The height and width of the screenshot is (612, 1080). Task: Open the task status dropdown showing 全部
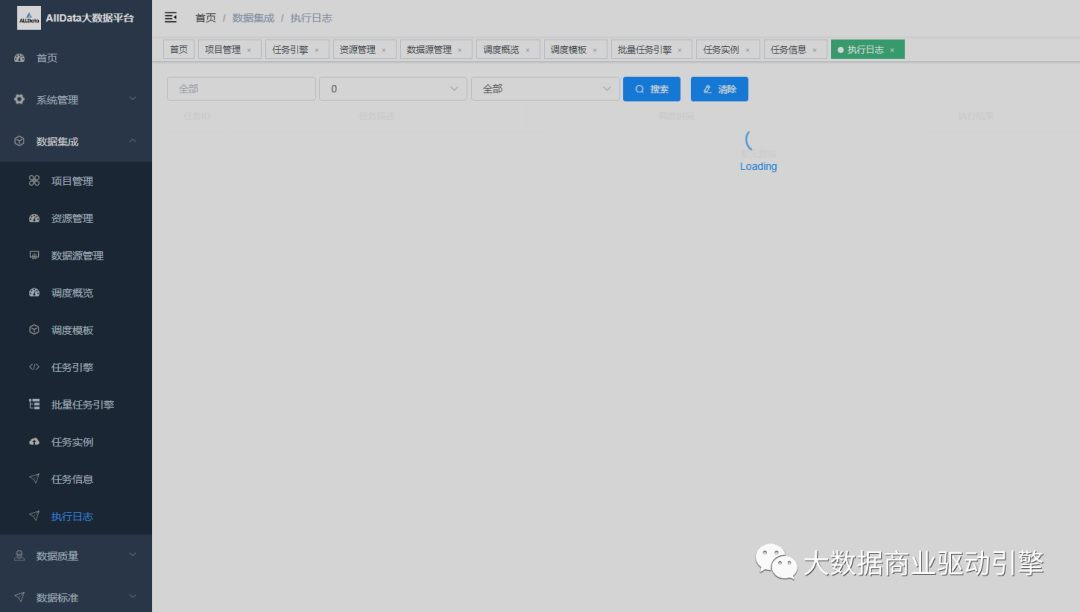coord(545,88)
